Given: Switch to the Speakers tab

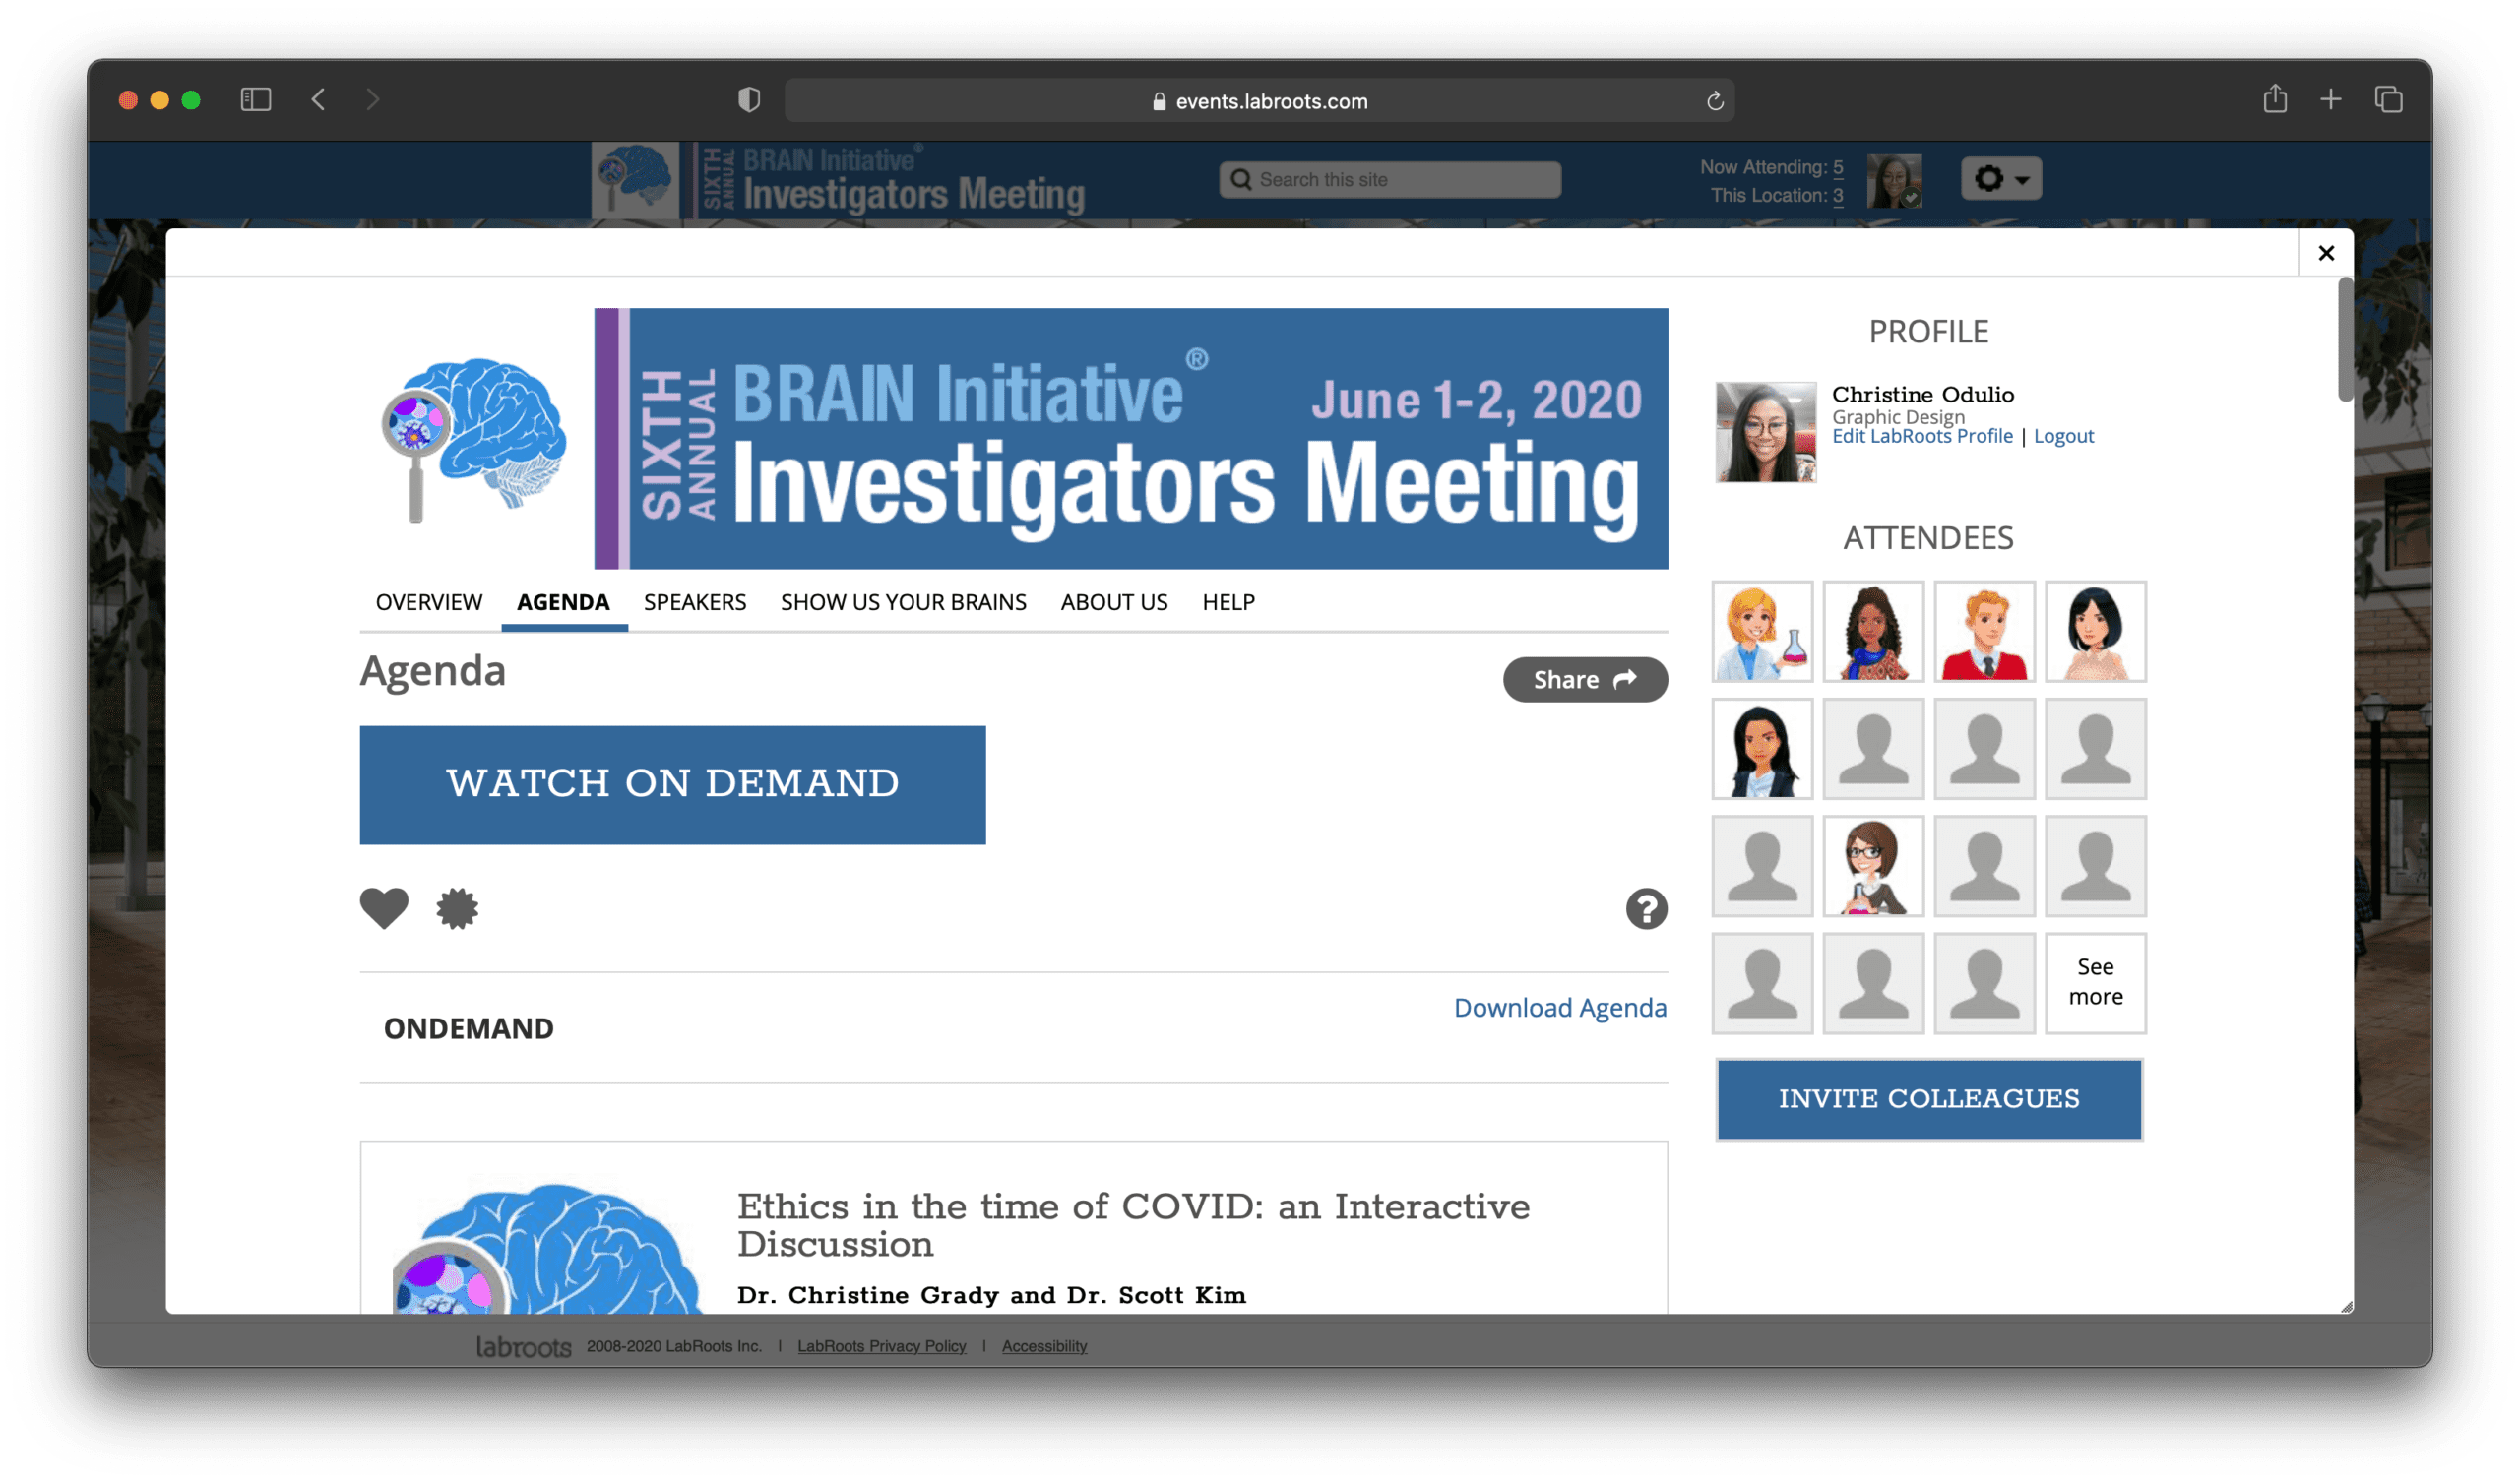Looking at the screenshot, I should click(x=695, y=602).
